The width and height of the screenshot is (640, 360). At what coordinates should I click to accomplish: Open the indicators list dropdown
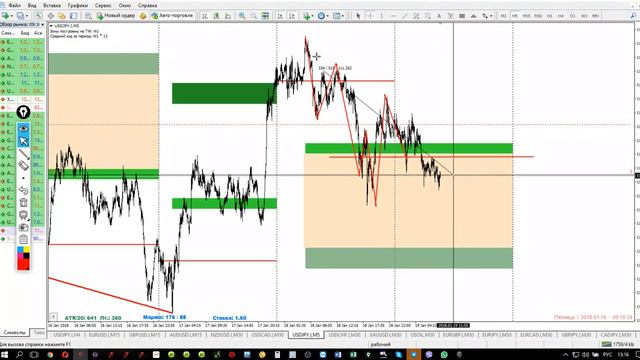click(x=308, y=16)
